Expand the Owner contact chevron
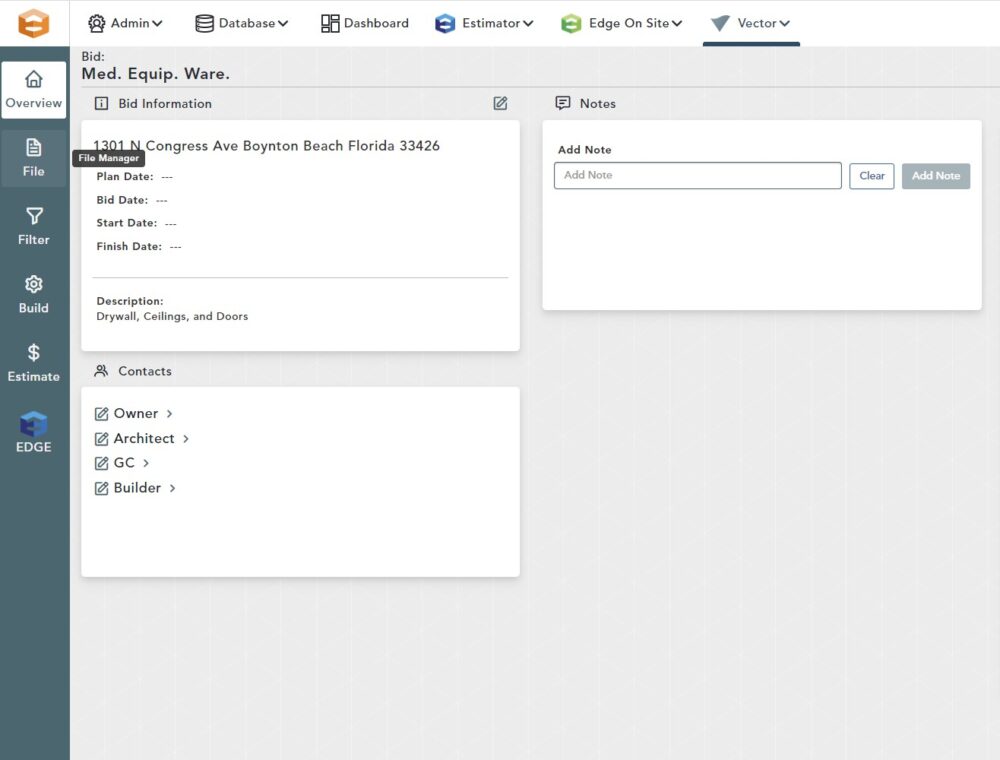1000x760 pixels. (x=169, y=414)
